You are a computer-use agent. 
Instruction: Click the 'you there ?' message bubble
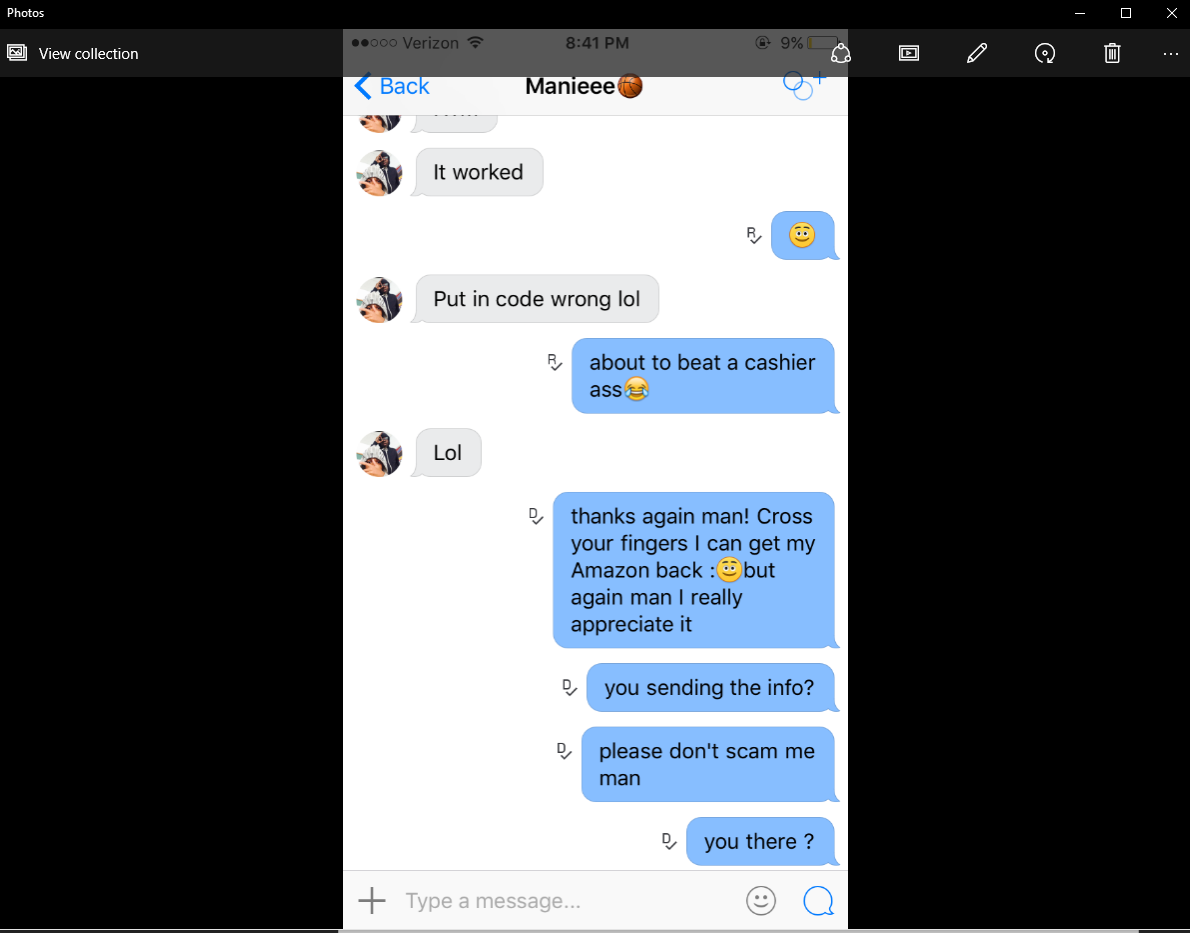pos(760,842)
